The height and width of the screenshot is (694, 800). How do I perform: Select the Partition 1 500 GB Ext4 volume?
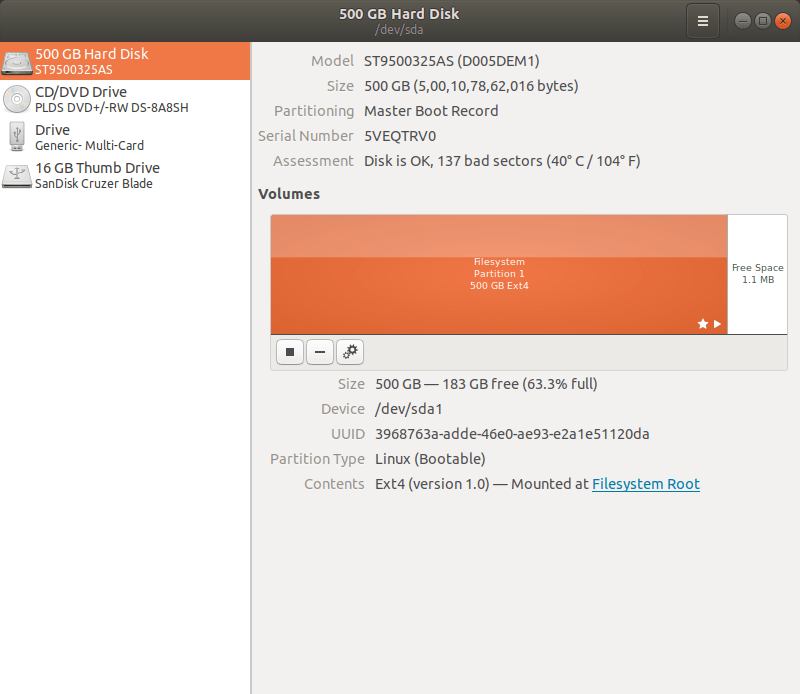click(498, 274)
